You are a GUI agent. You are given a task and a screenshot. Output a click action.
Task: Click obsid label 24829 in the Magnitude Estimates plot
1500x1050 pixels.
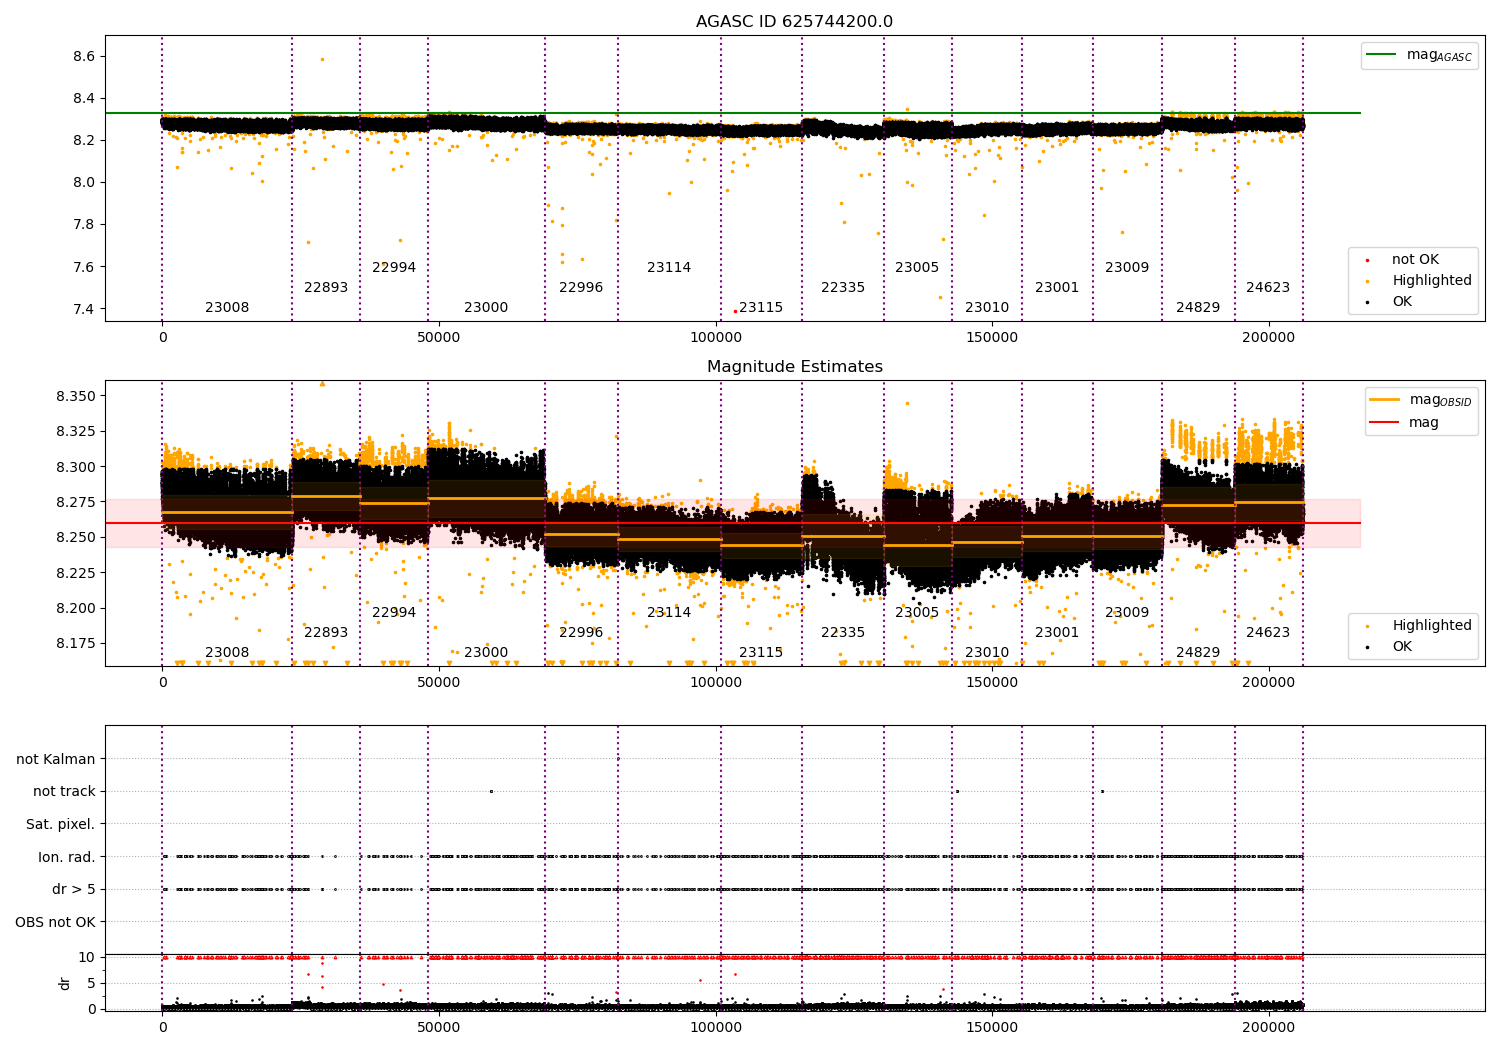click(1198, 653)
